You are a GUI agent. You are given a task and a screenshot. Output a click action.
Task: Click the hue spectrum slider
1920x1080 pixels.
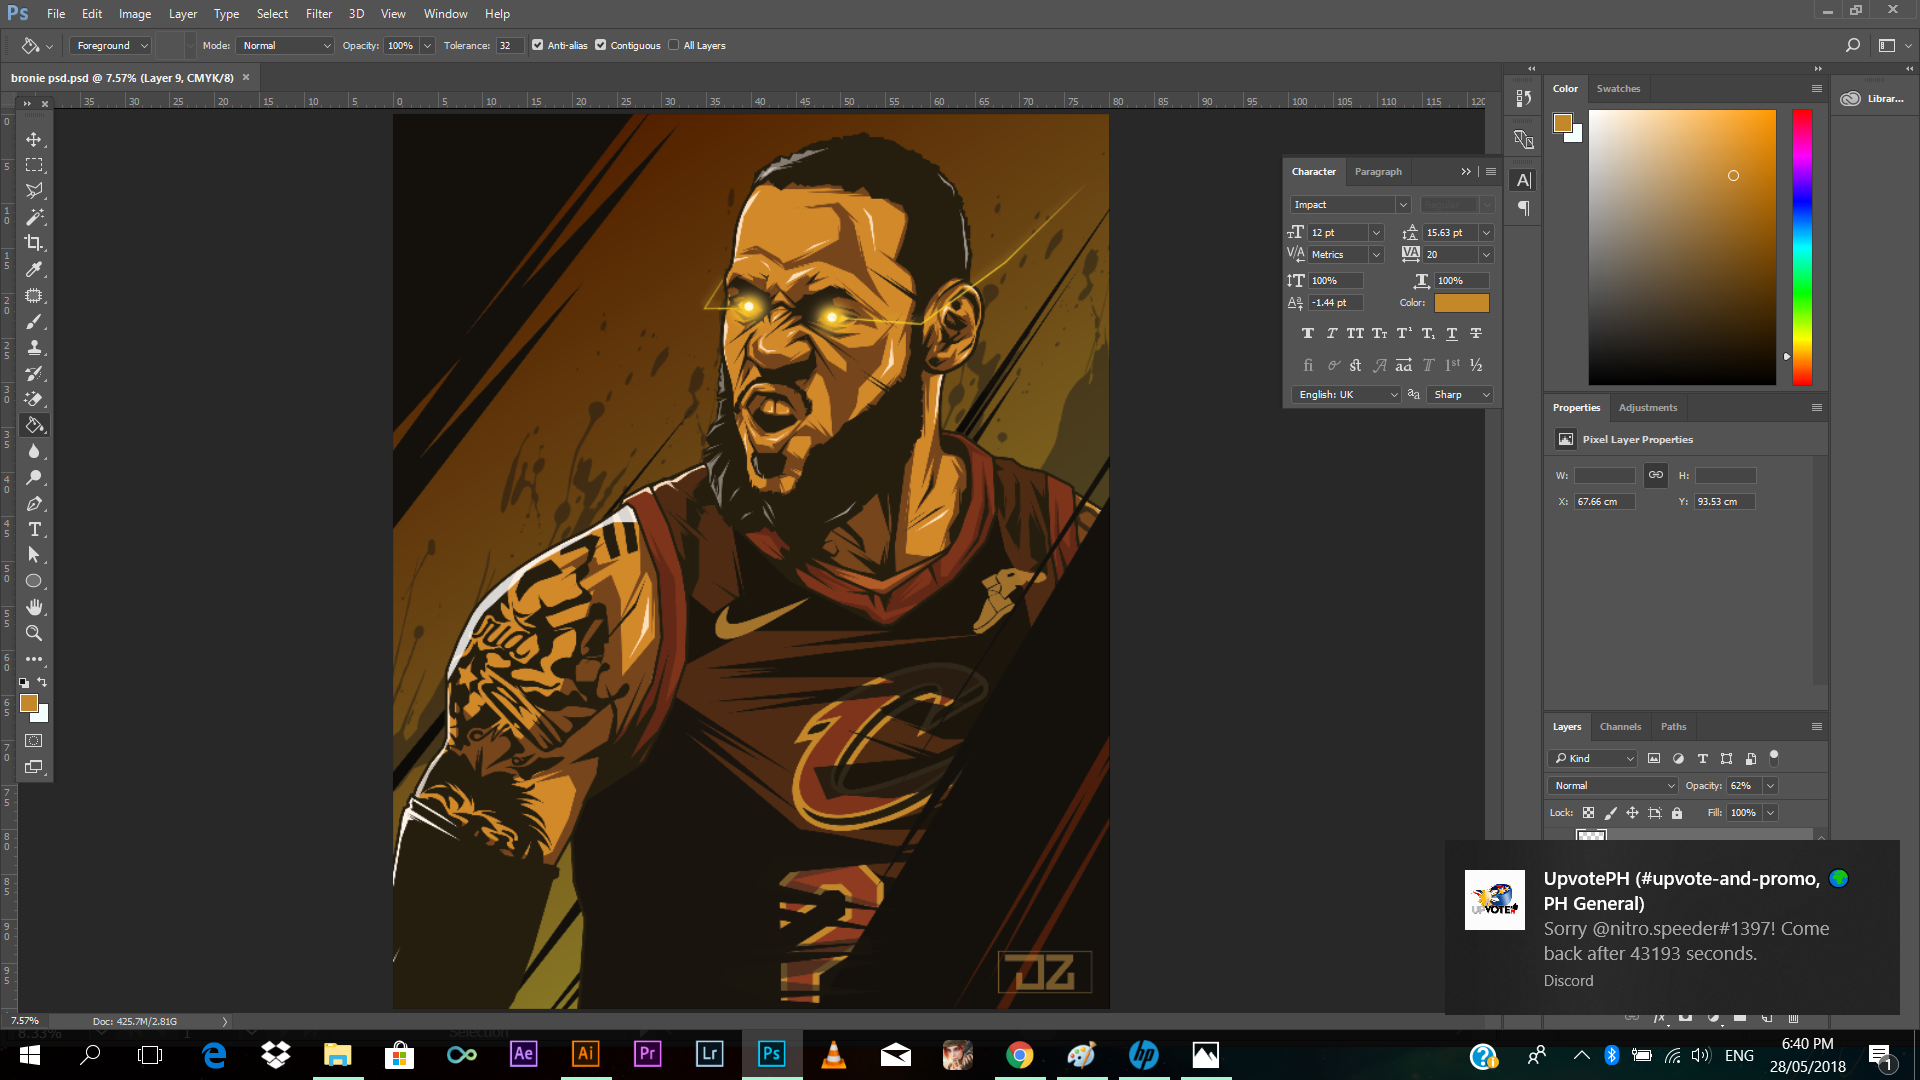[x=1802, y=247]
